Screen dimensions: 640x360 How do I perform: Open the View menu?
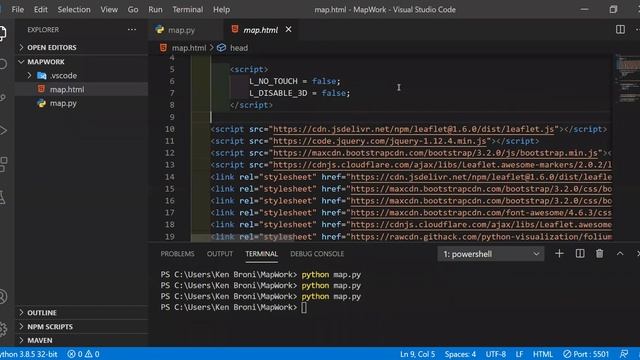point(109,9)
